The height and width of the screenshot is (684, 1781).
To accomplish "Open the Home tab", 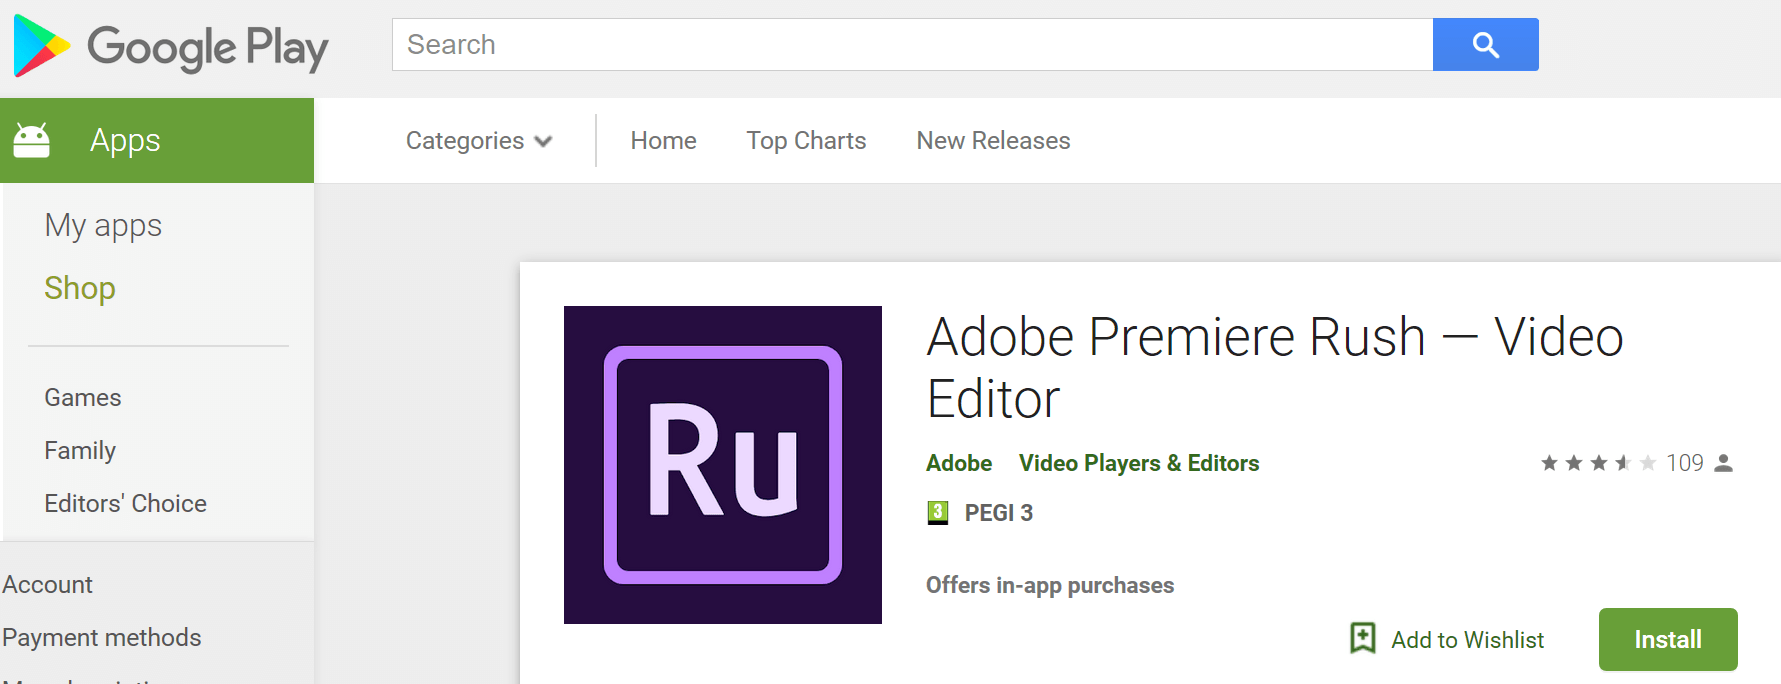I will coord(663,141).
